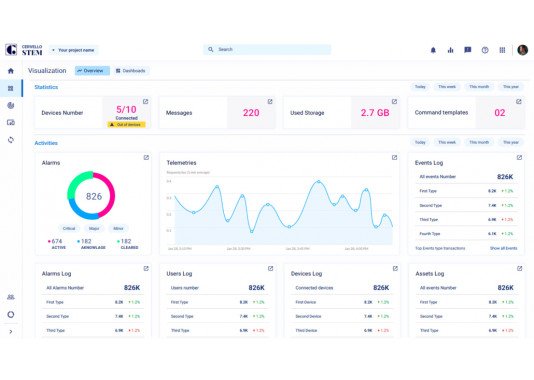
Task: Open the sync refresh sidebar icon
Action: (x=11, y=140)
